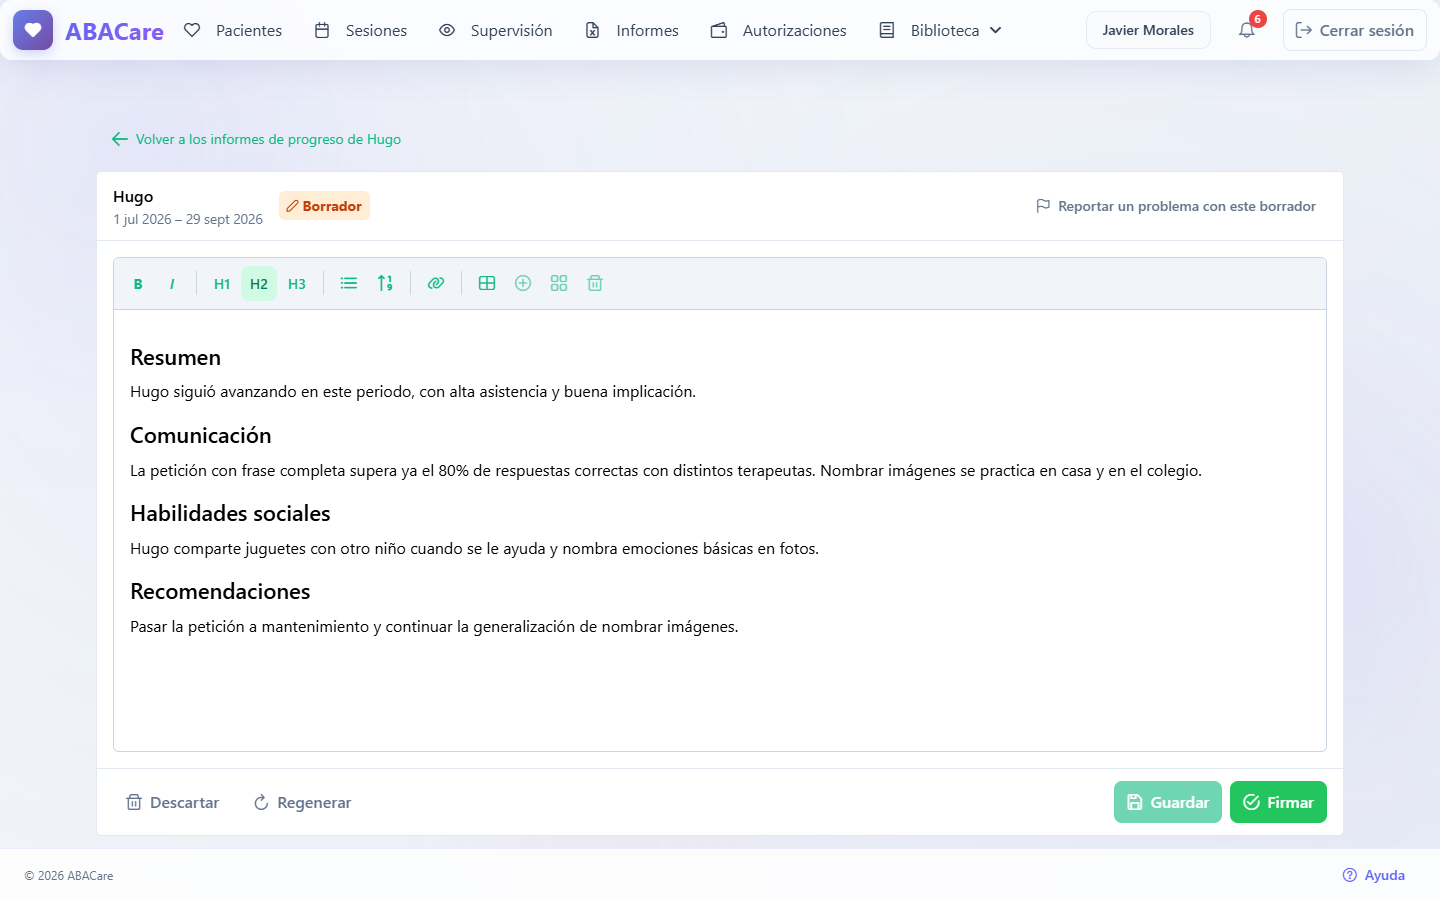This screenshot has height=900, width=1440.
Task: Toggle the active H2 heading button
Action: pyautogui.click(x=259, y=284)
